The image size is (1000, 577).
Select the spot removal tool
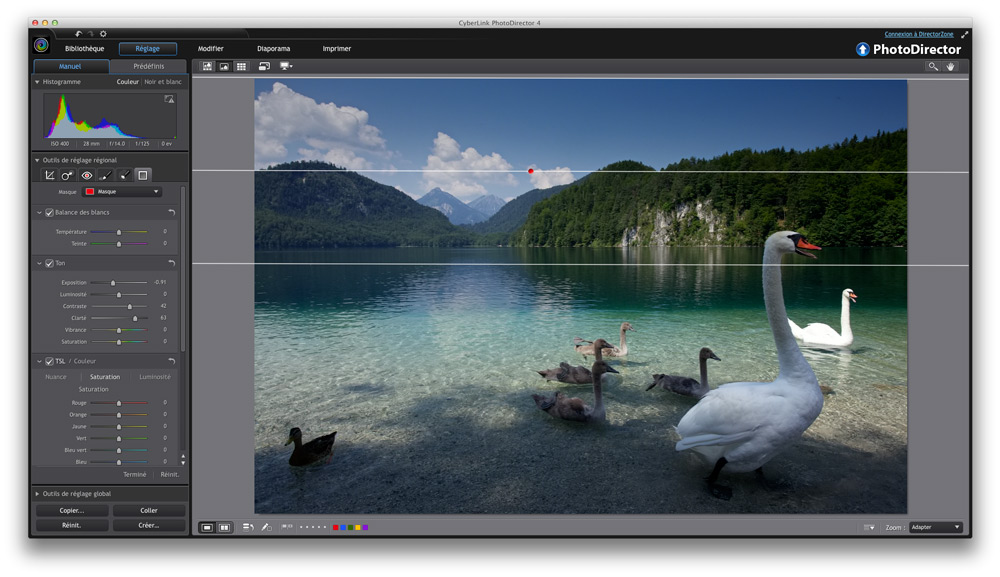[68, 175]
